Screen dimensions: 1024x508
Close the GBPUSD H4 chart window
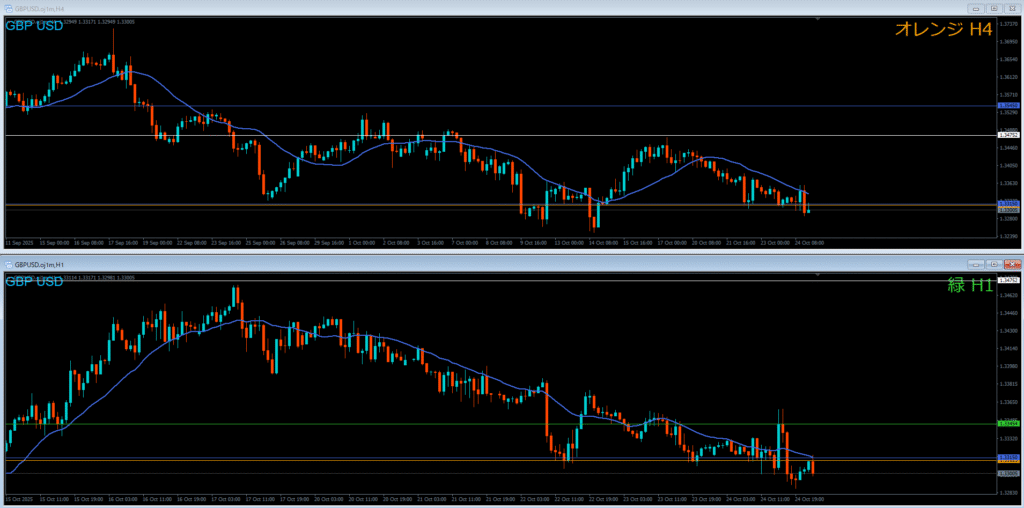1011,8
